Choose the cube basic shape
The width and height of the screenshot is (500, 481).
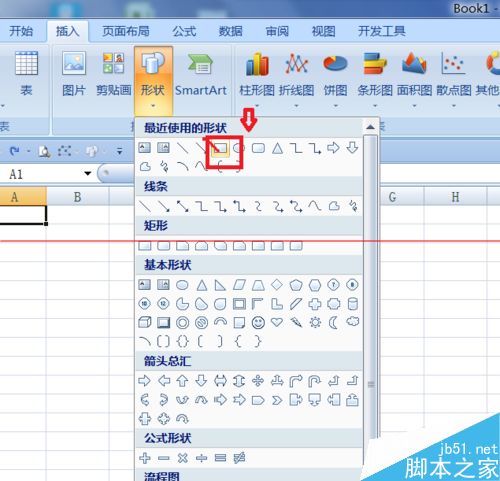(x=145, y=323)
